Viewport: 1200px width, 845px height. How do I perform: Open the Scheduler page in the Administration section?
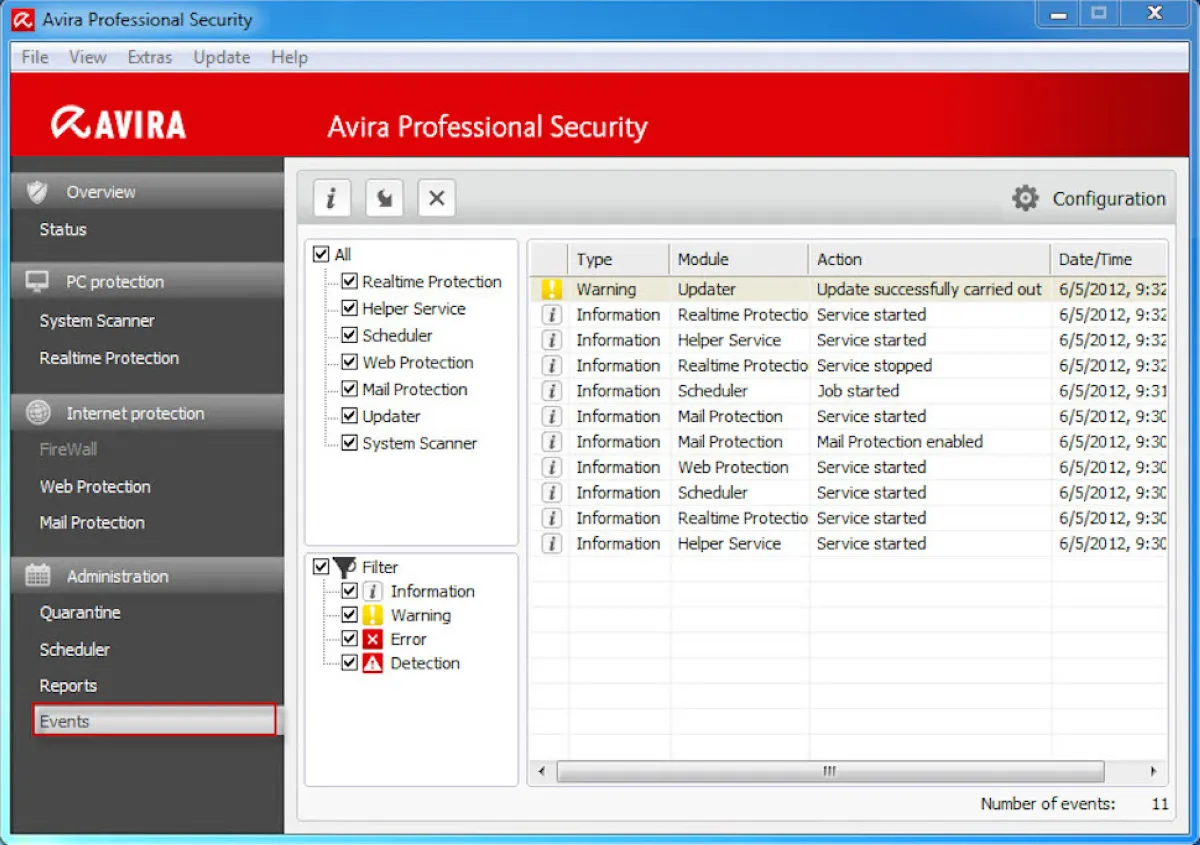75,650
